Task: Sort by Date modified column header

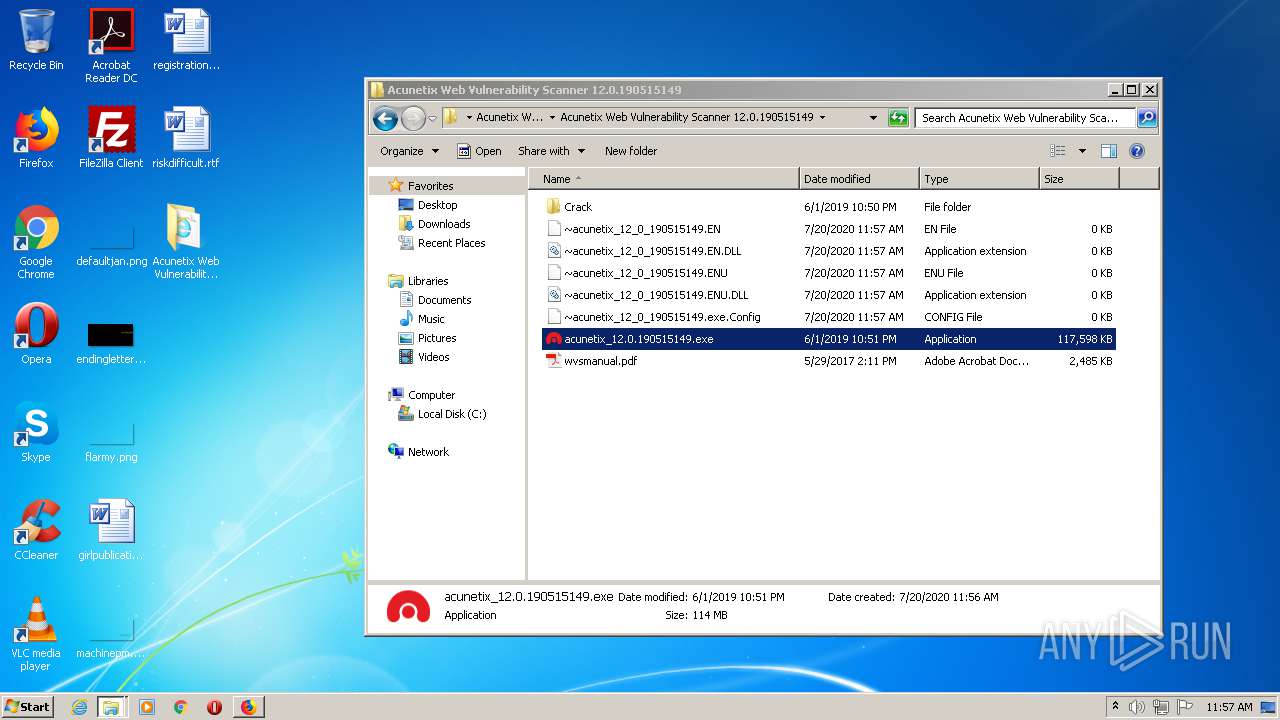Action: [859, 179]
